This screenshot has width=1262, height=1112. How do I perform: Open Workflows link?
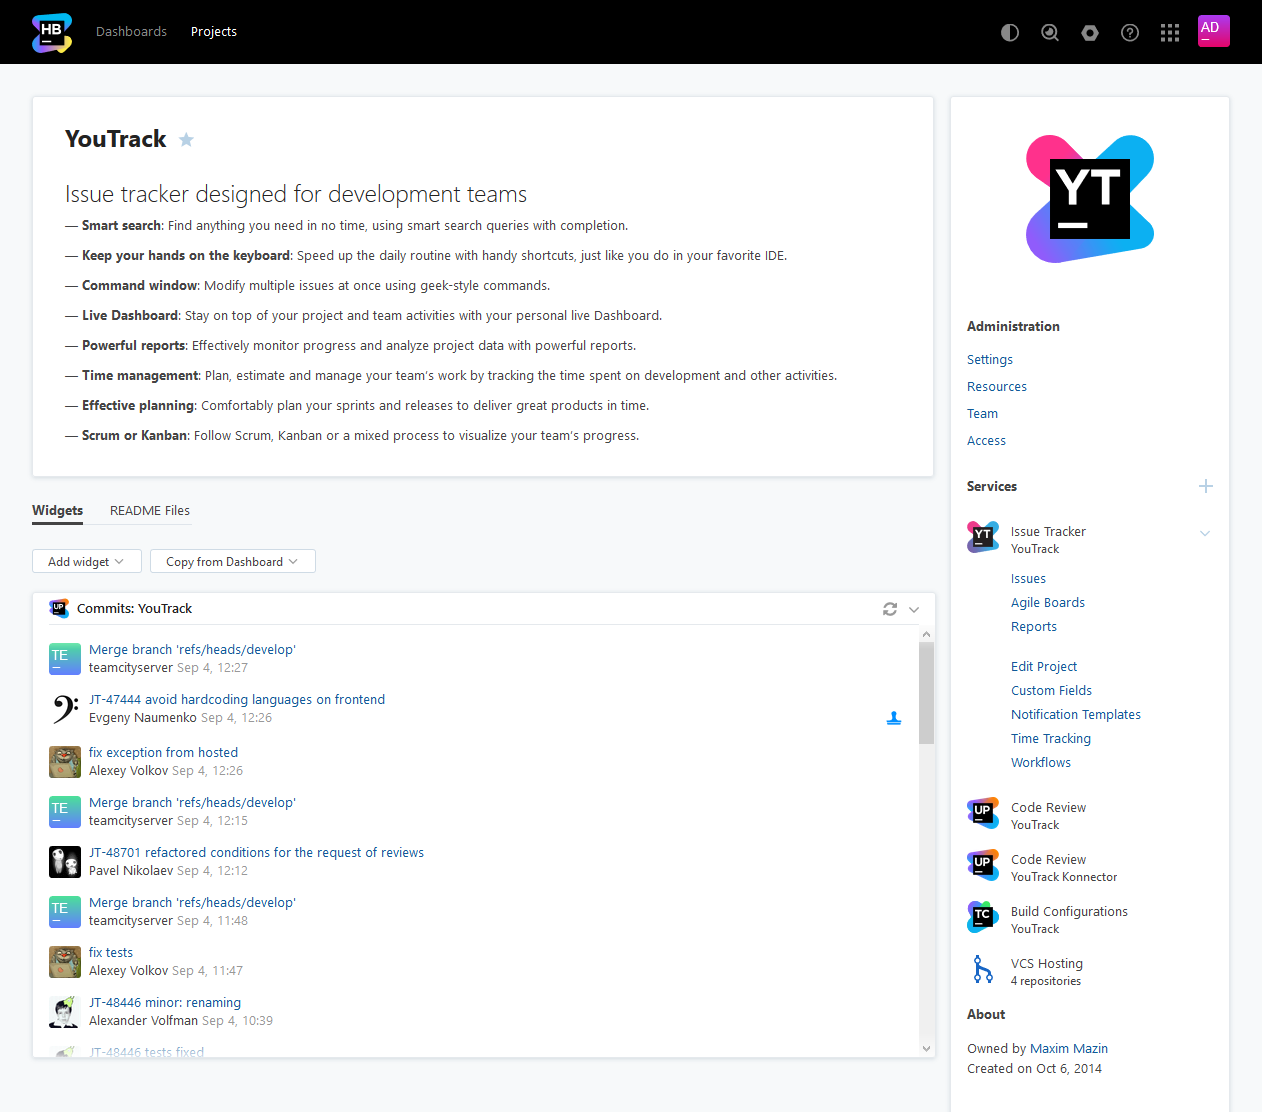(1041, 763)
